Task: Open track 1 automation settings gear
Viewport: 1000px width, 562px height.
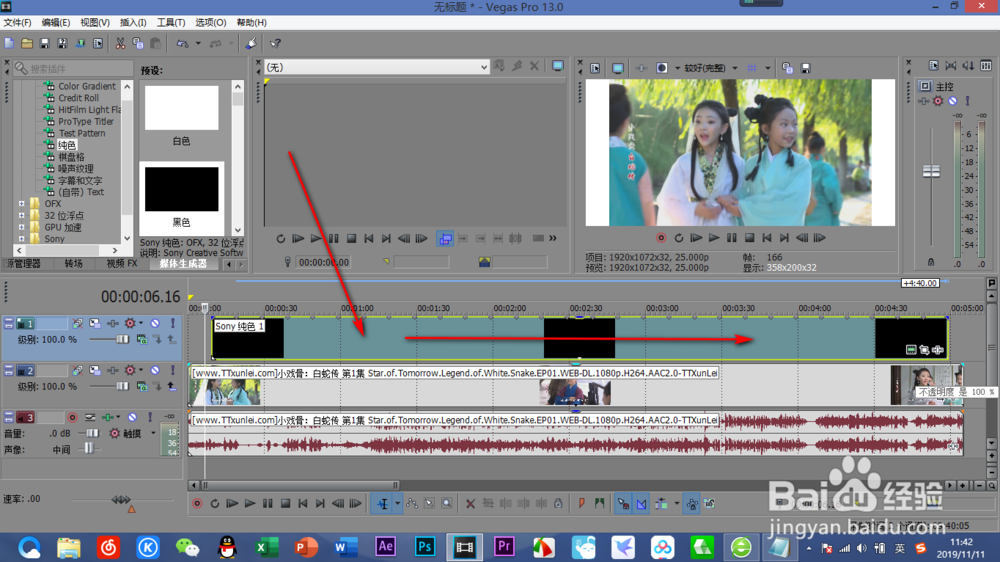Action: click(130, 323)
